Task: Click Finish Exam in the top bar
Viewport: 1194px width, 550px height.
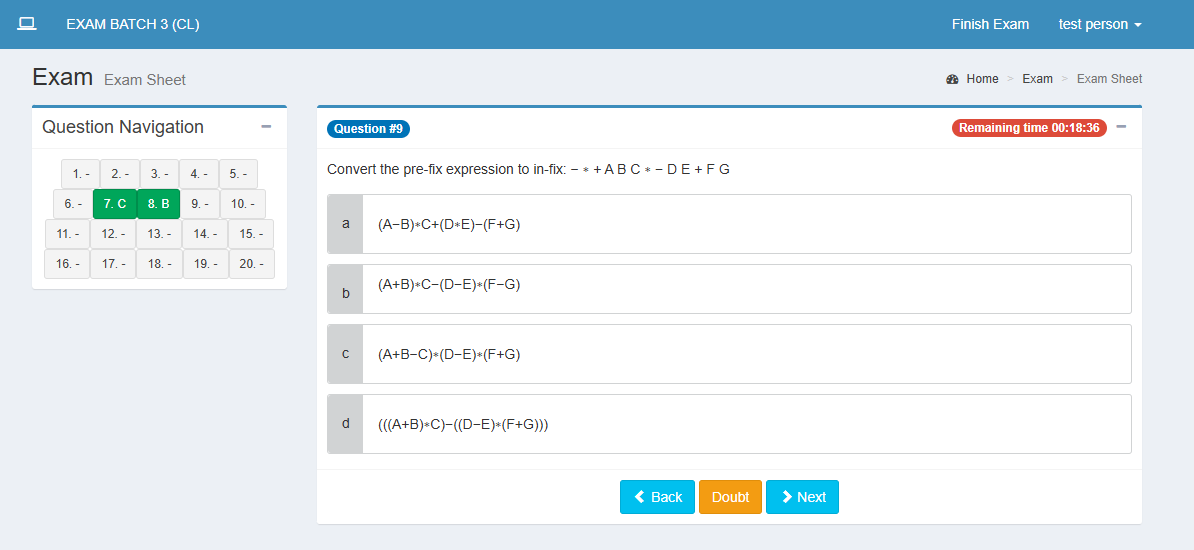Action: (x=990, y=24)
